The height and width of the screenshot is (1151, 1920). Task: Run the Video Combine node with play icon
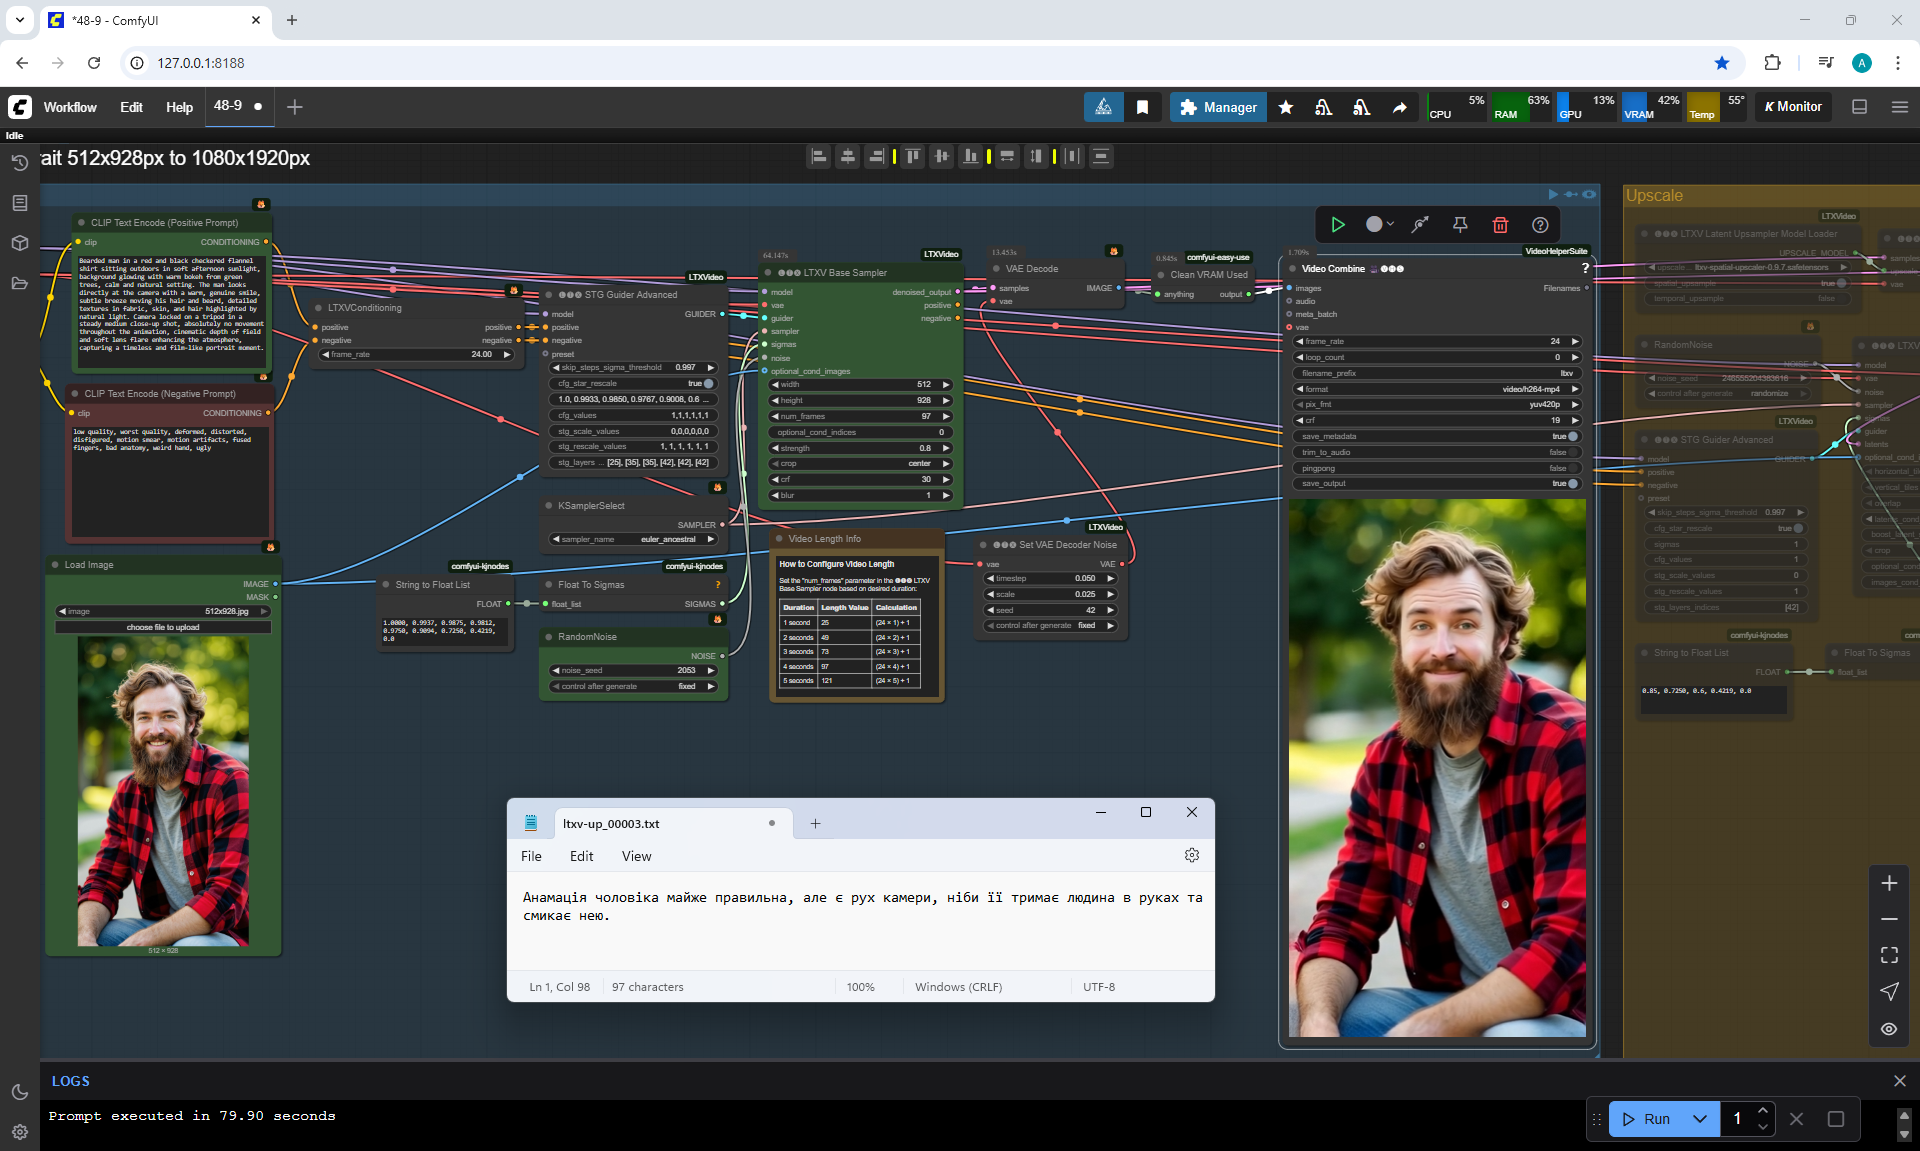(1337, 225)
